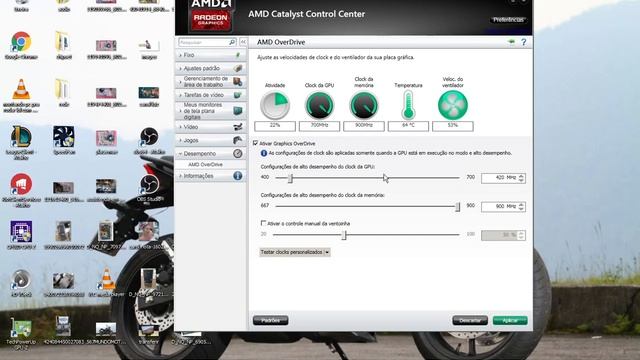Click the Clock da GPU gauge
The height and width of the screenshot is (360, 640).
click(x=319, y=105)
